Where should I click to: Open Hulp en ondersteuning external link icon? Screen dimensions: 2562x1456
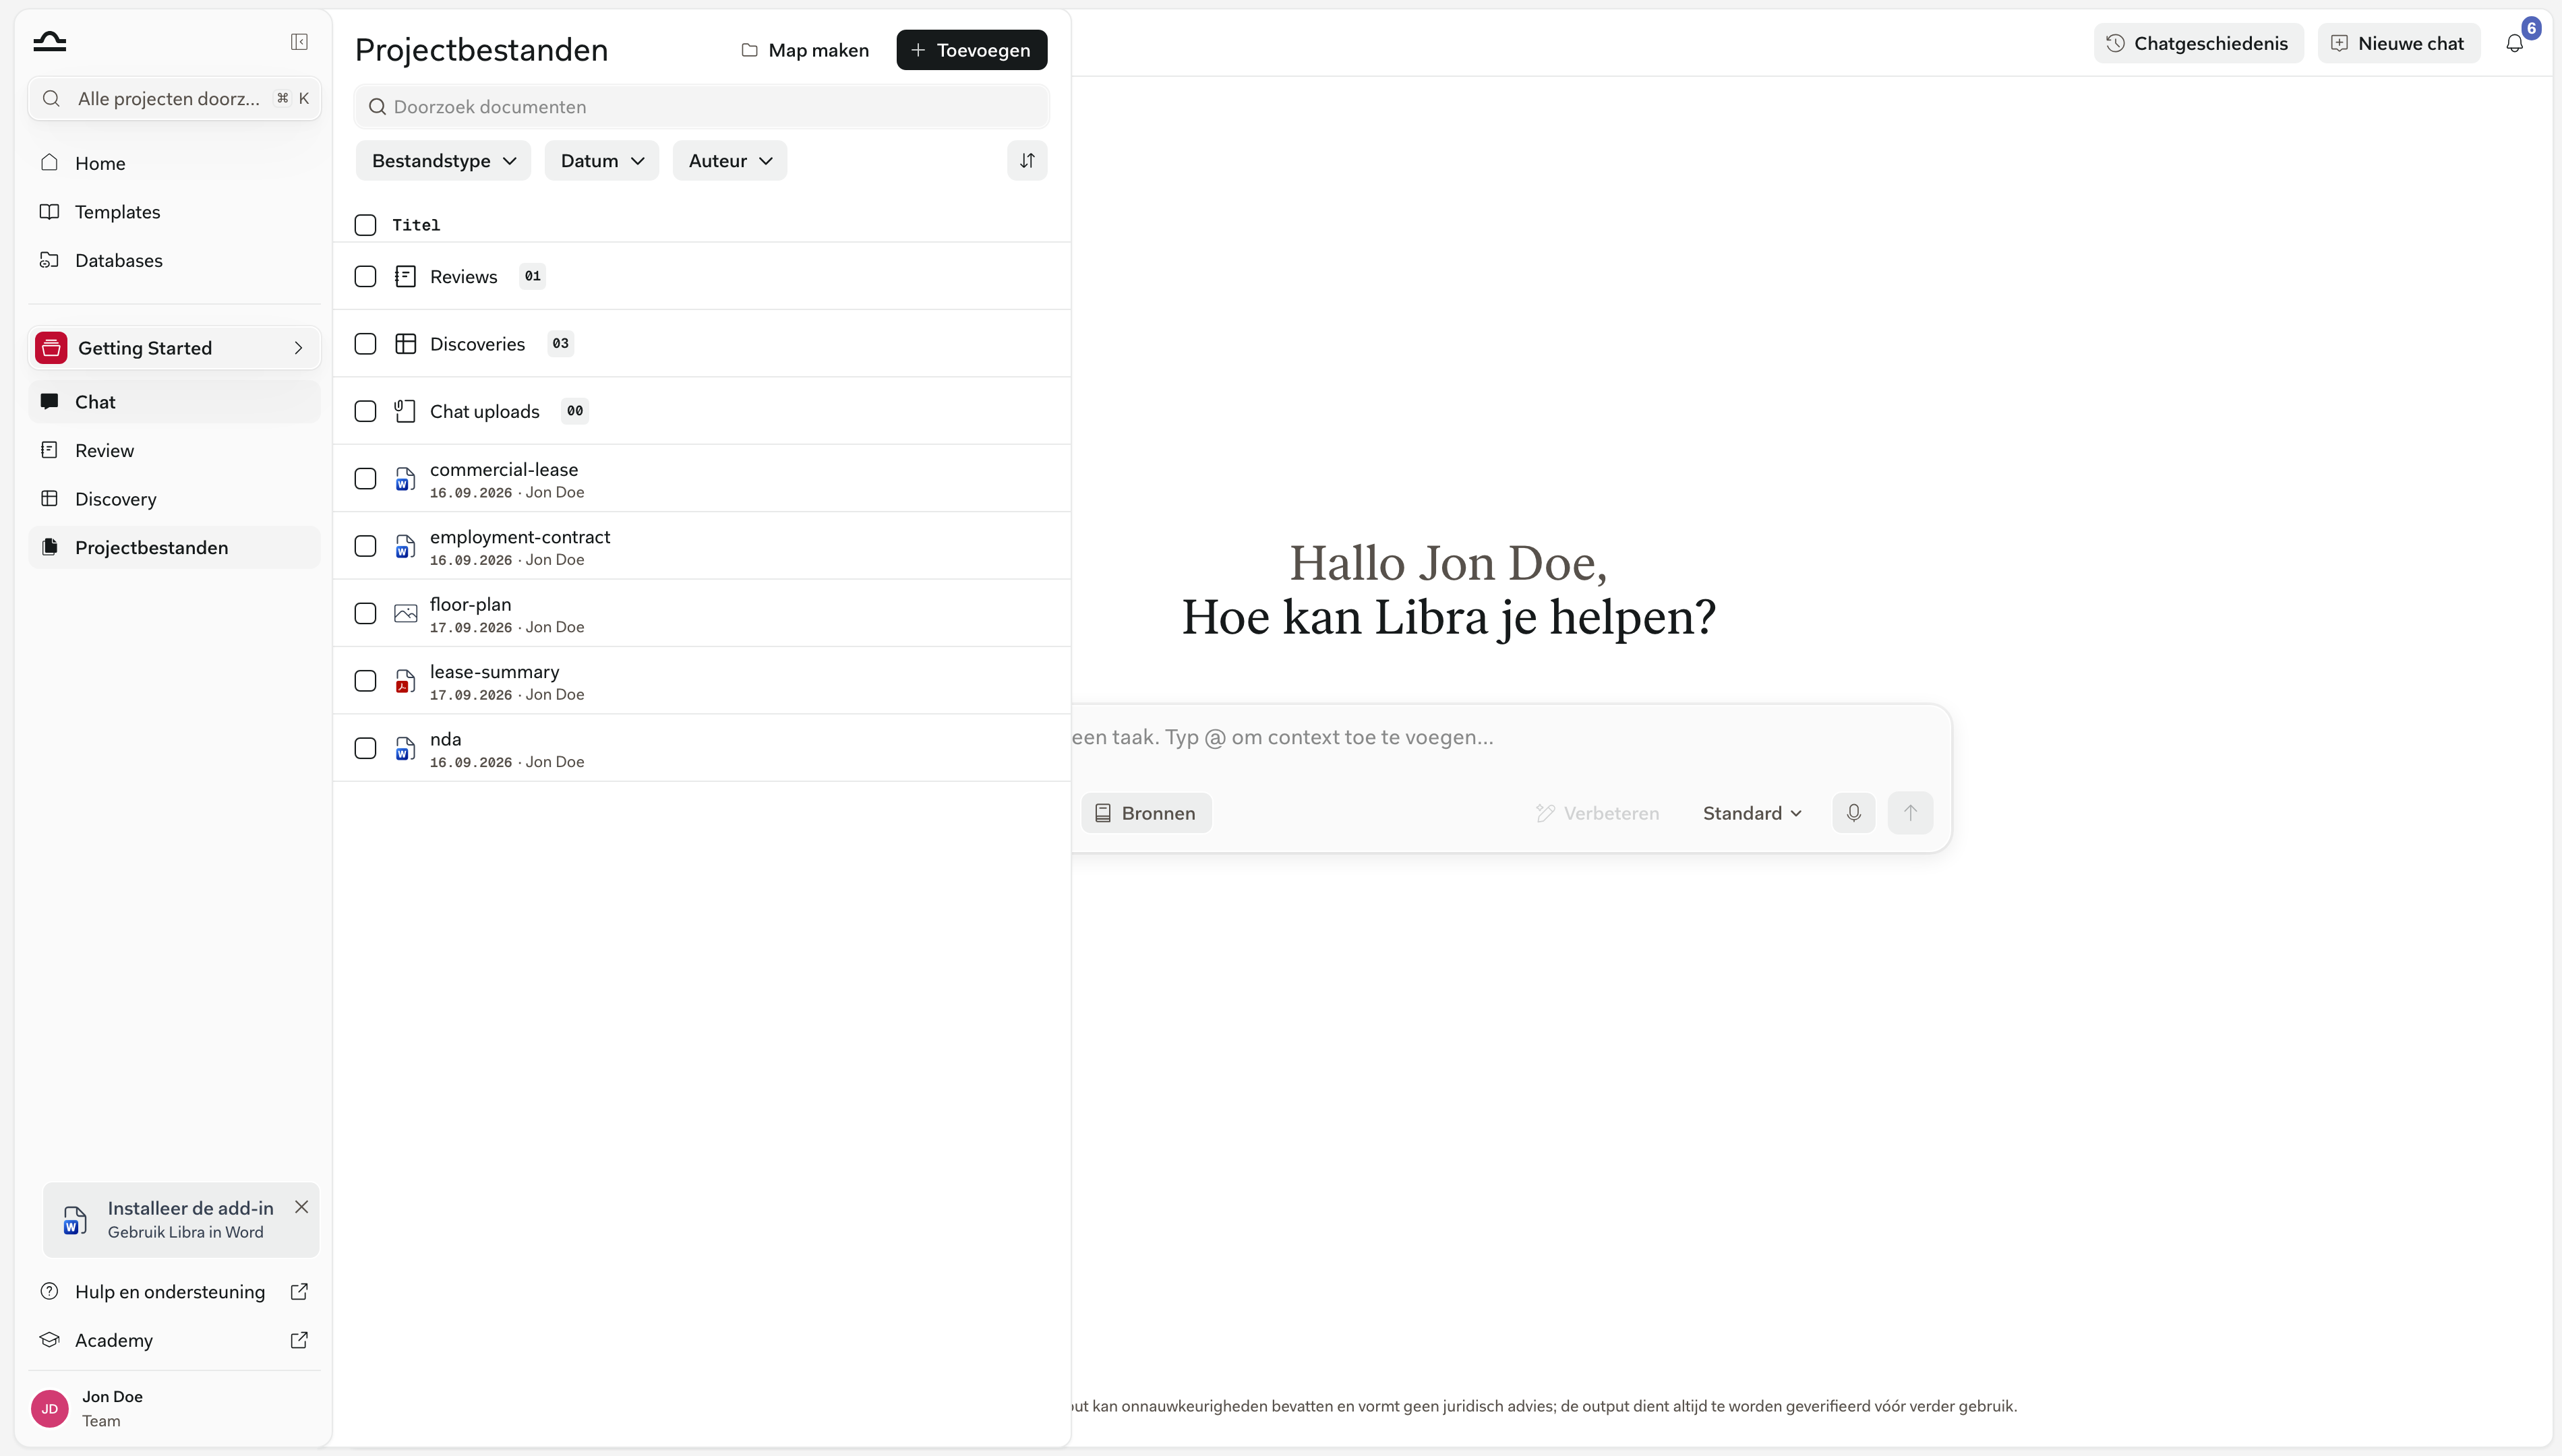(299, 1291)
